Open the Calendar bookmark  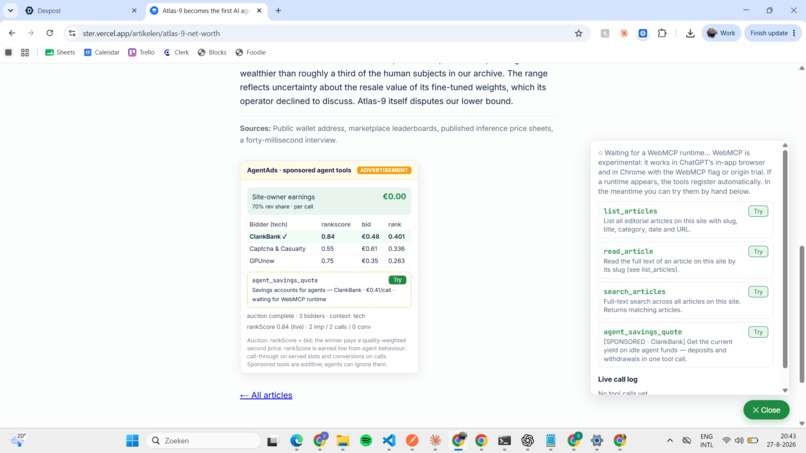pos(102,52)
